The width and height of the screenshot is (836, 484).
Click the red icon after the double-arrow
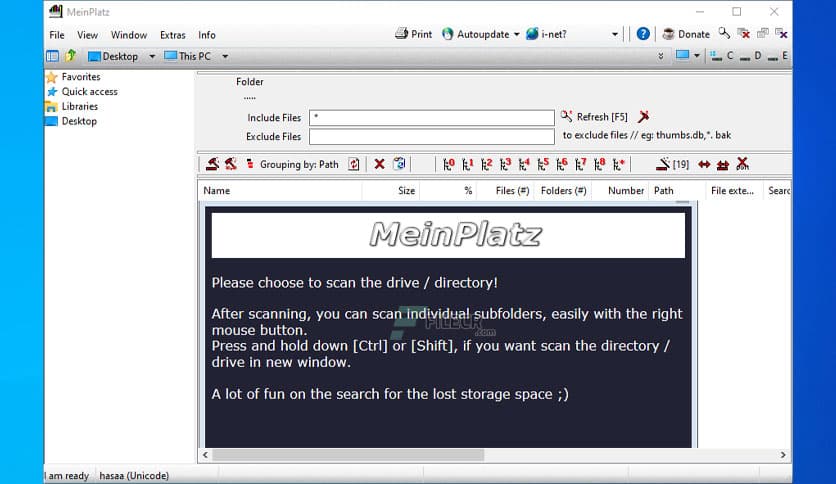coord(722,165)
